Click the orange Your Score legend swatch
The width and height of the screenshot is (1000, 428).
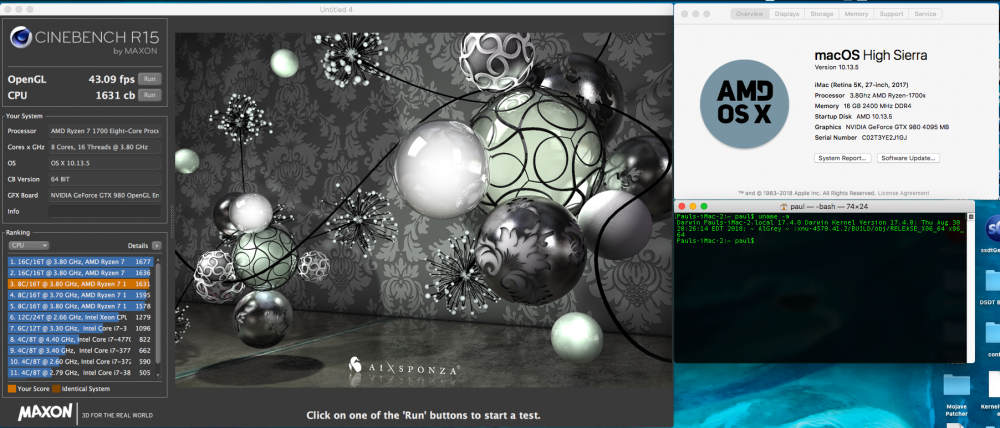11,388
